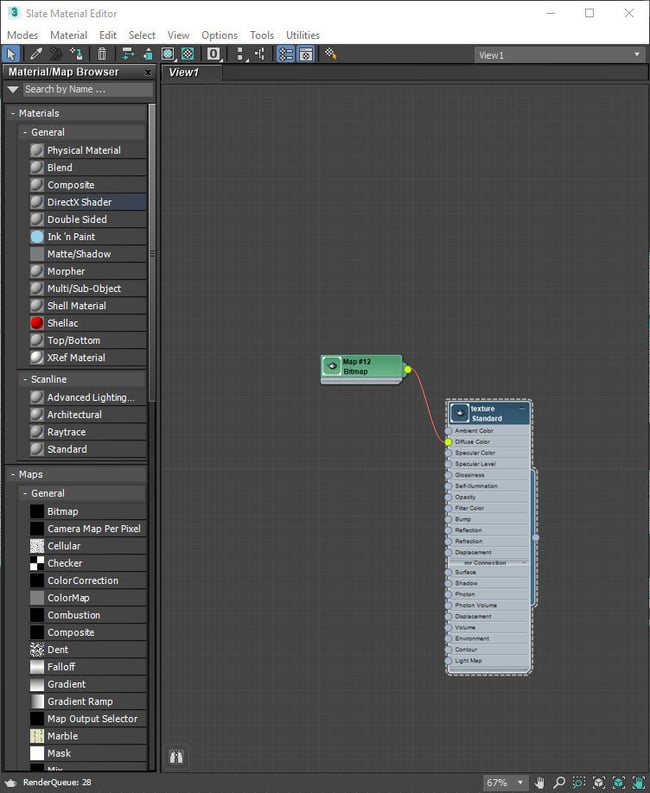
Task: Close the Material/Map Browser panel
Action: pos(148,73)
